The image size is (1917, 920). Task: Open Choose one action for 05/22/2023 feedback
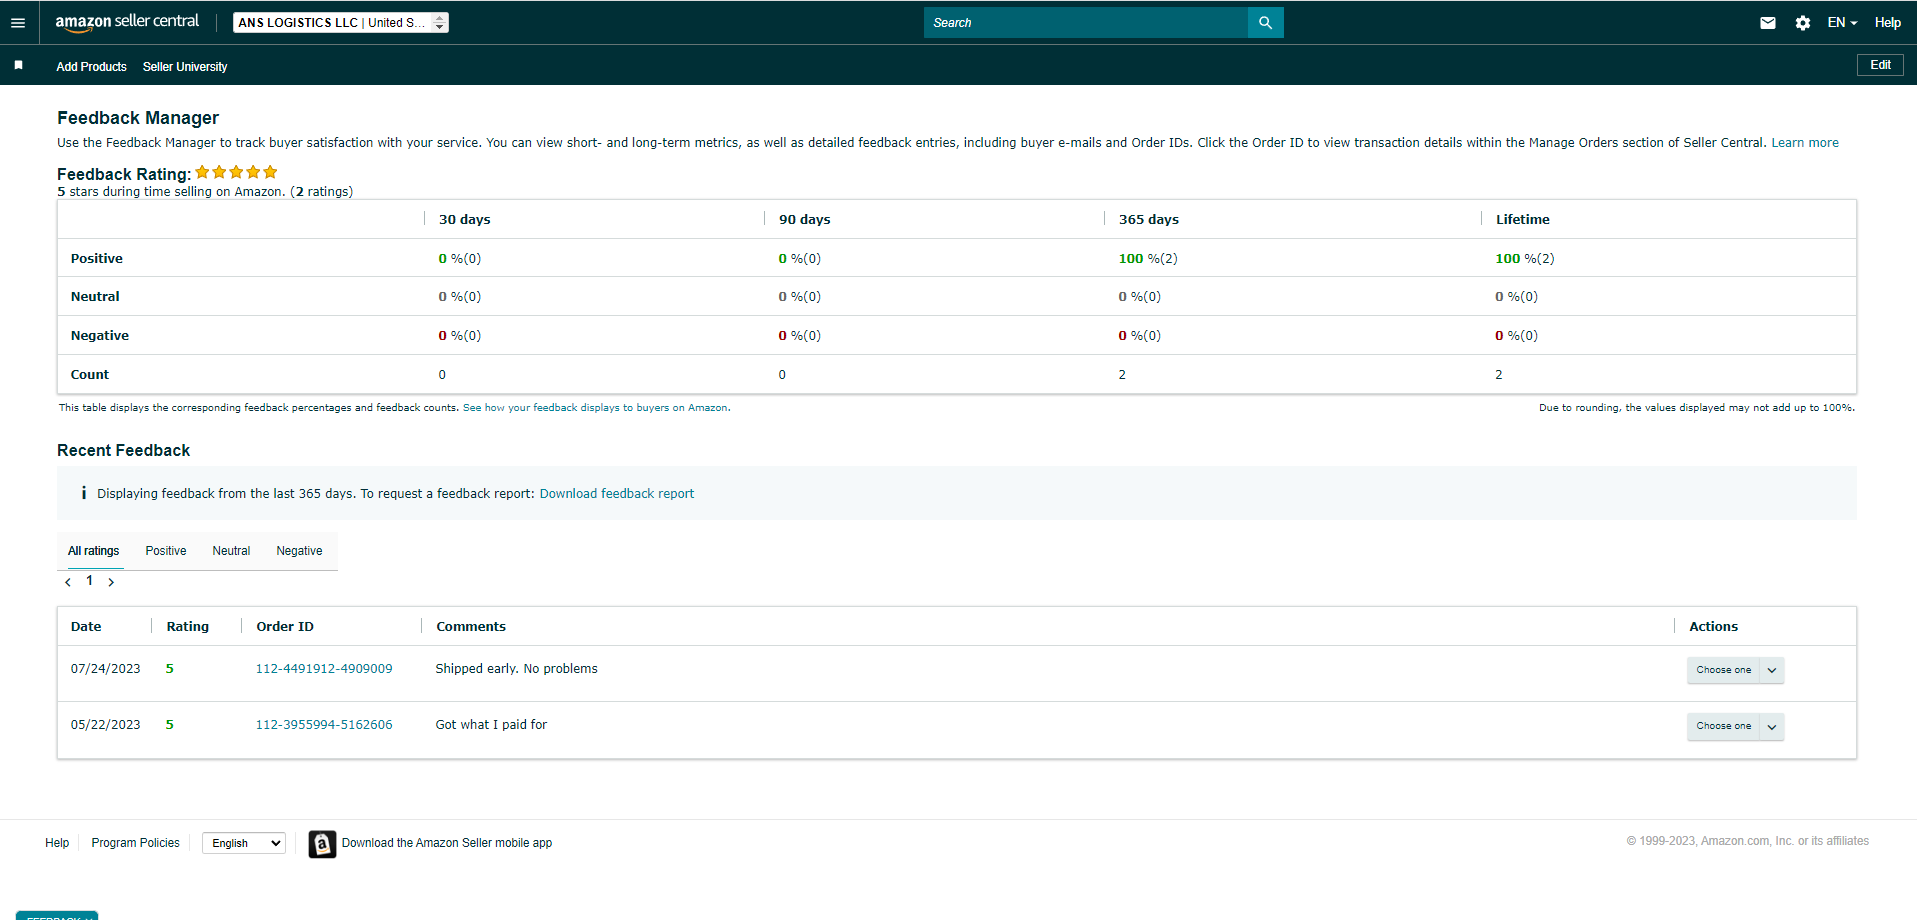tap(1723, 726)
